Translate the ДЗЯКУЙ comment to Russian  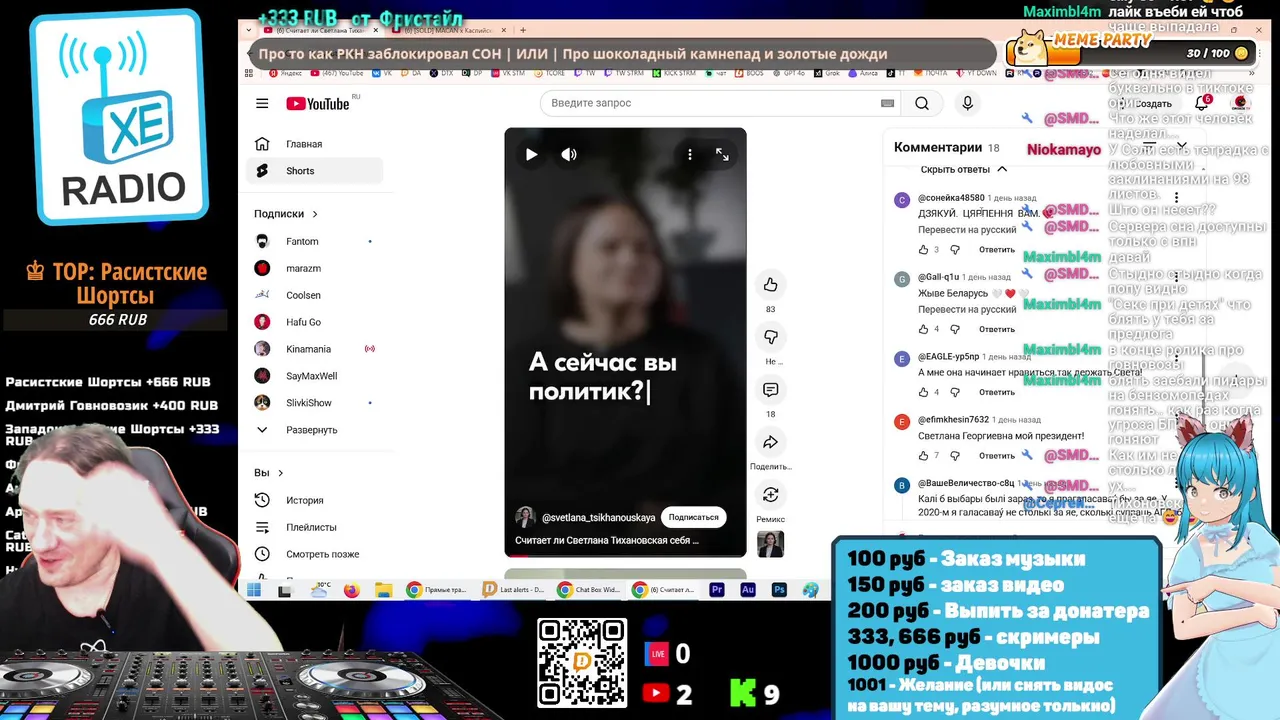pyautogui.click(x=967, y=230)
